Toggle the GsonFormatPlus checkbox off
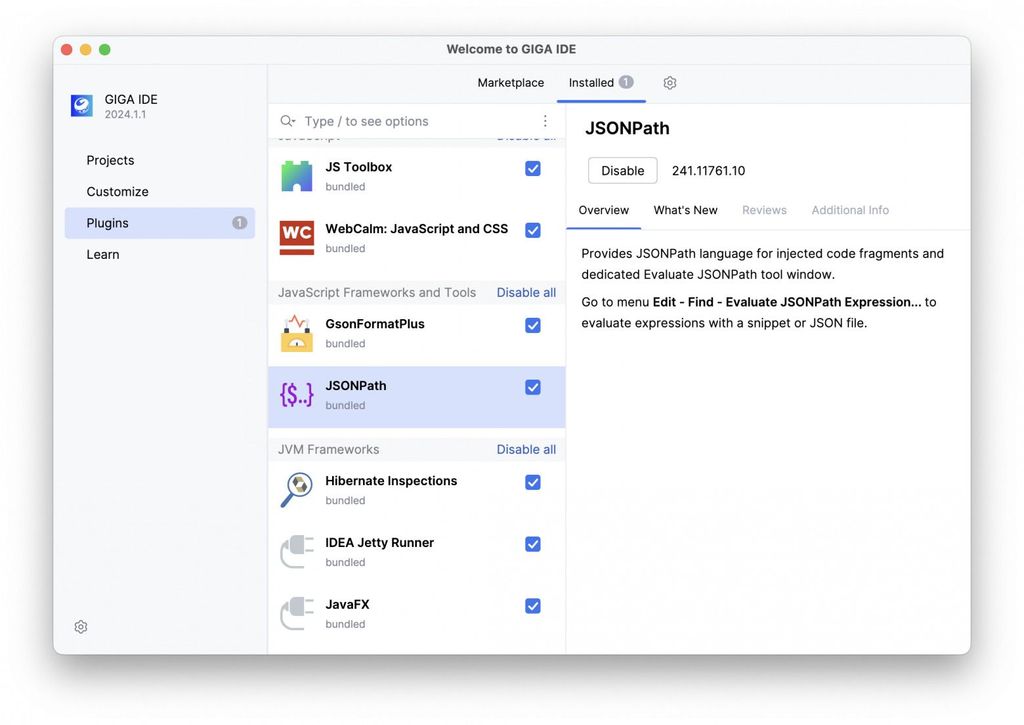 [533, 326]
